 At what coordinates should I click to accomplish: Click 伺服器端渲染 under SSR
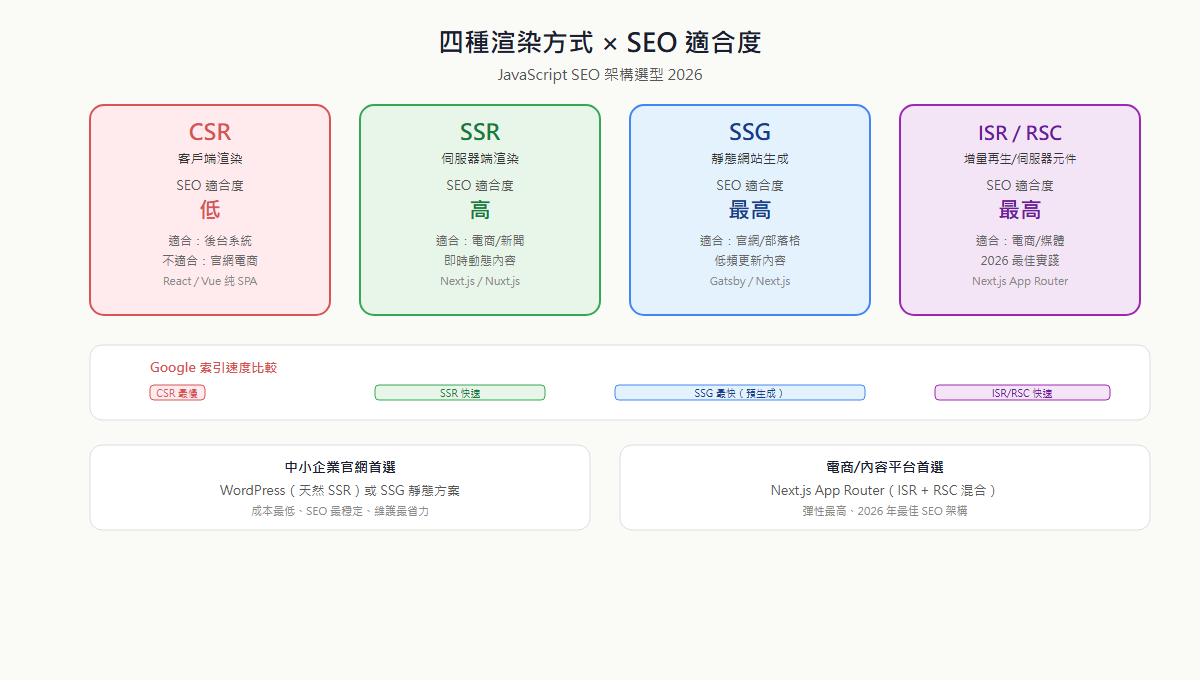coord(480,159)
